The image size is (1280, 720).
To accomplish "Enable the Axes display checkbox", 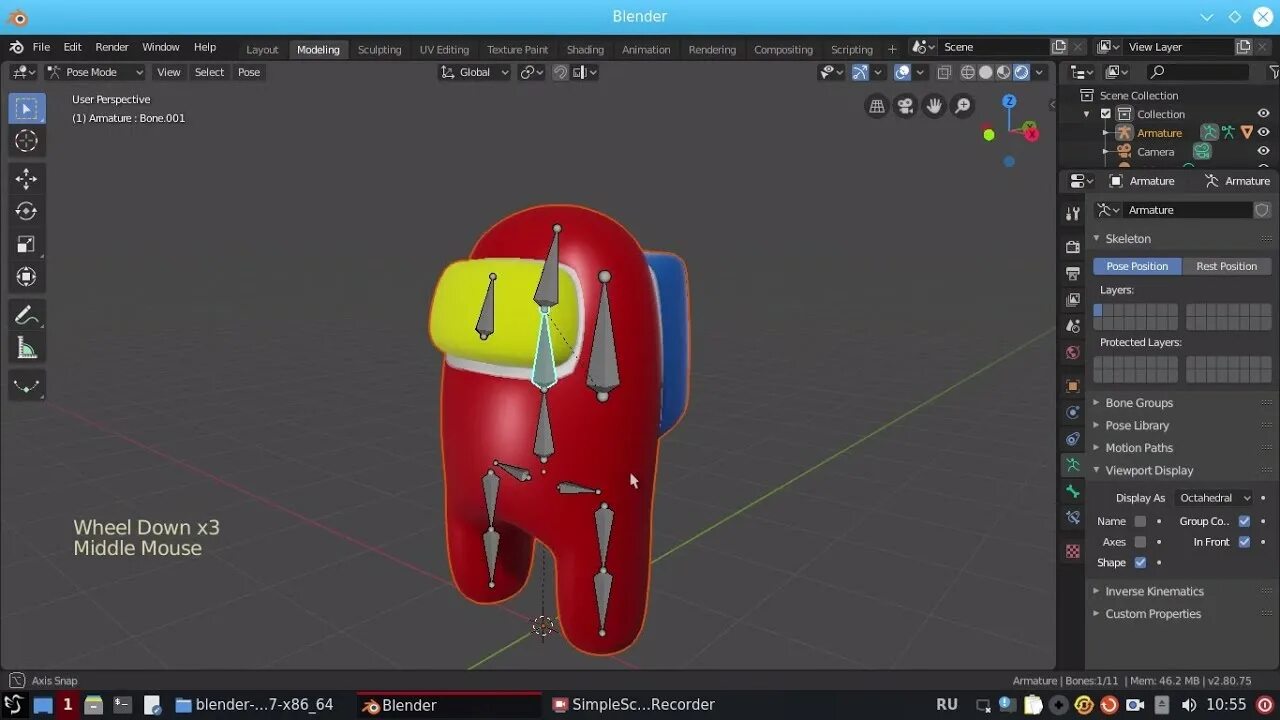I will (1140, 542).
